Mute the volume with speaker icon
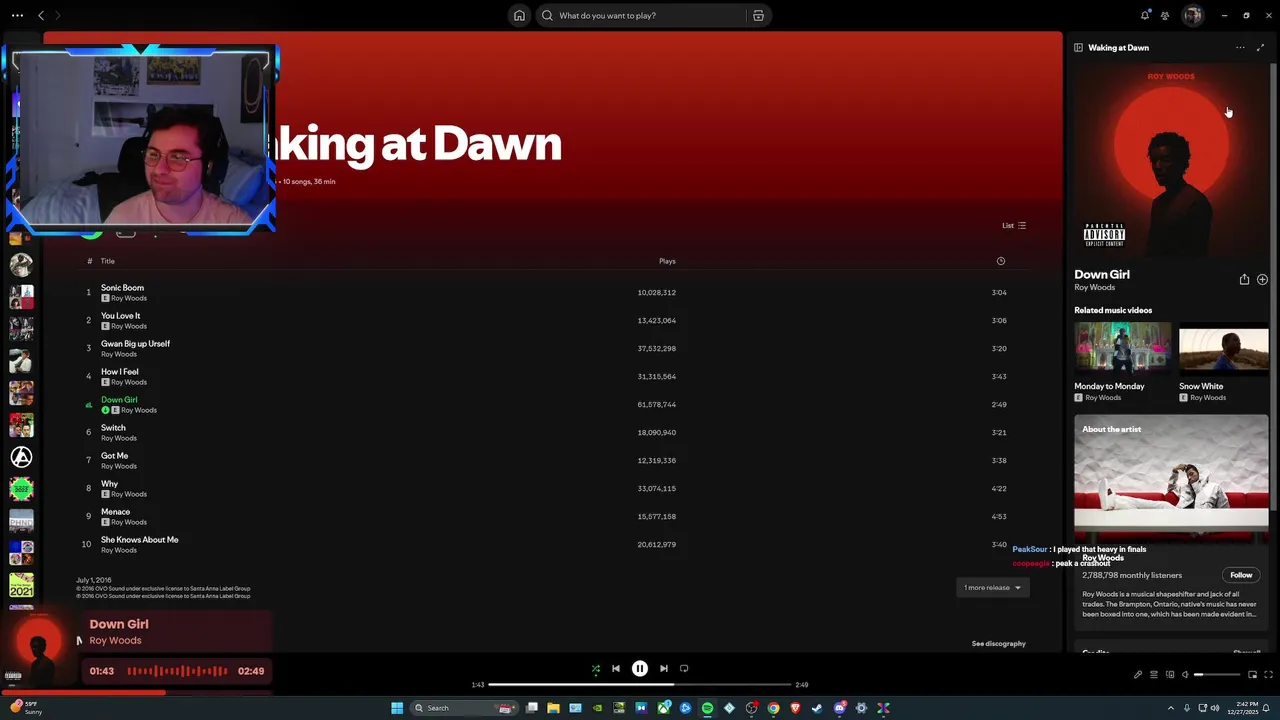The height and width of the screenshot is (720, 1280). (x=1185, y=675)
